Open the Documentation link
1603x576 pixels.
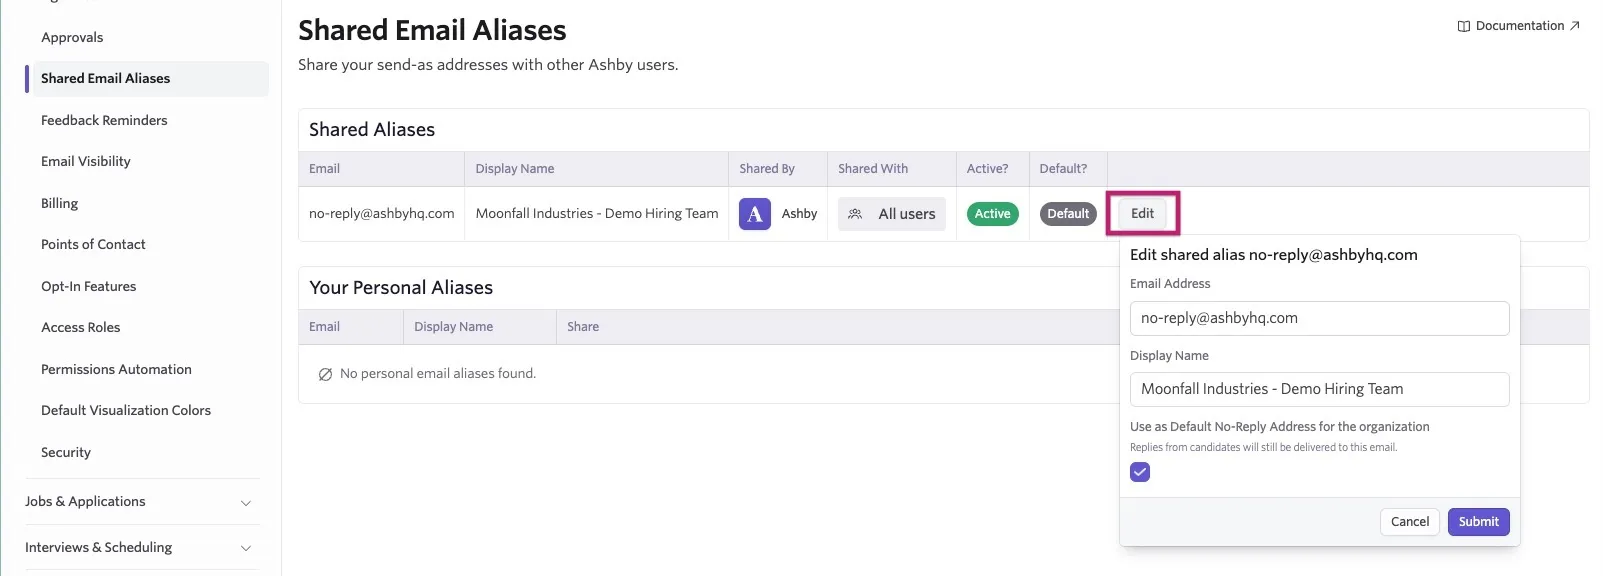[1519, 26]
